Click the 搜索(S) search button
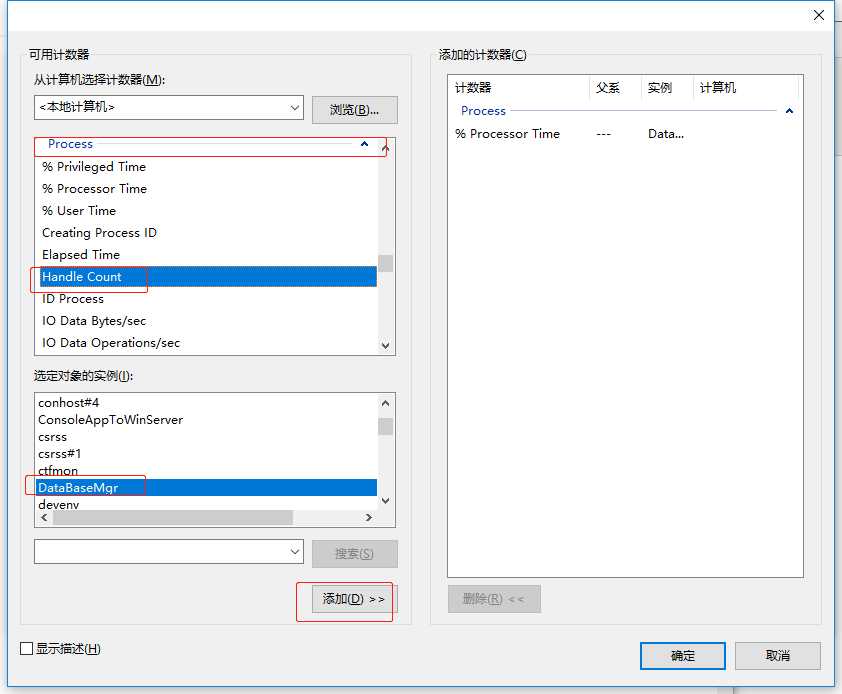Viewport: 842px width, 694px height. [354, 554]
